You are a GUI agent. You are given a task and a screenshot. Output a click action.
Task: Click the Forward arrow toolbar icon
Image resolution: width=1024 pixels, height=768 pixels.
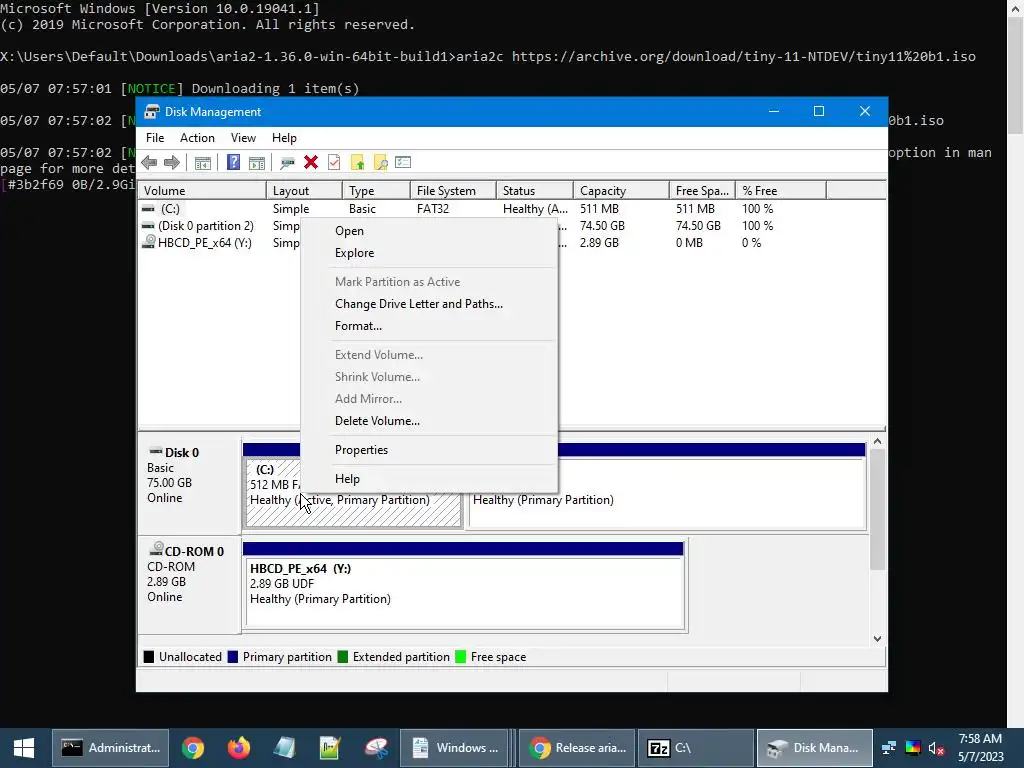coord(172,163)
